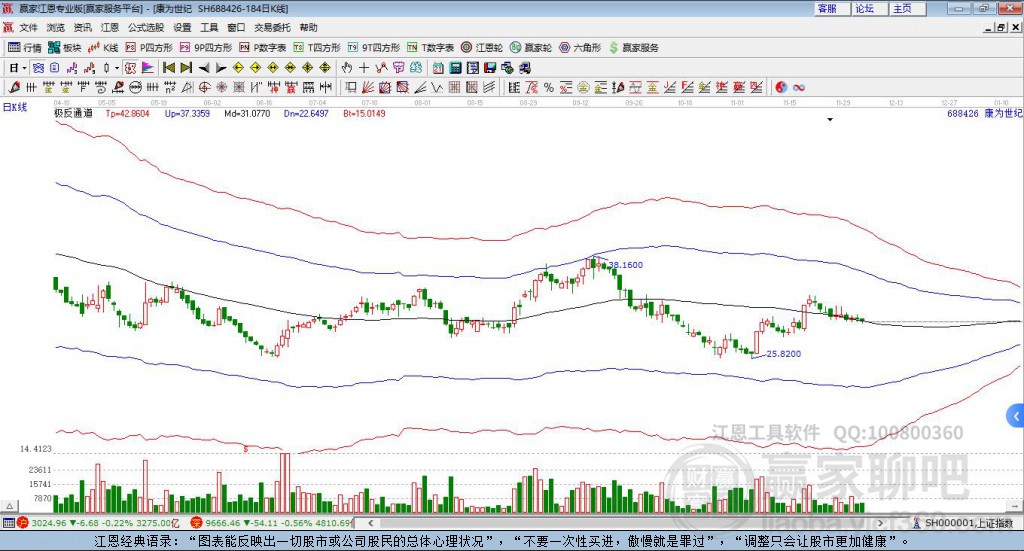Select the crosshair cursor tool
Image resolution: width=1024 pixels, height=551 pixels.
[x=364, y=68]
